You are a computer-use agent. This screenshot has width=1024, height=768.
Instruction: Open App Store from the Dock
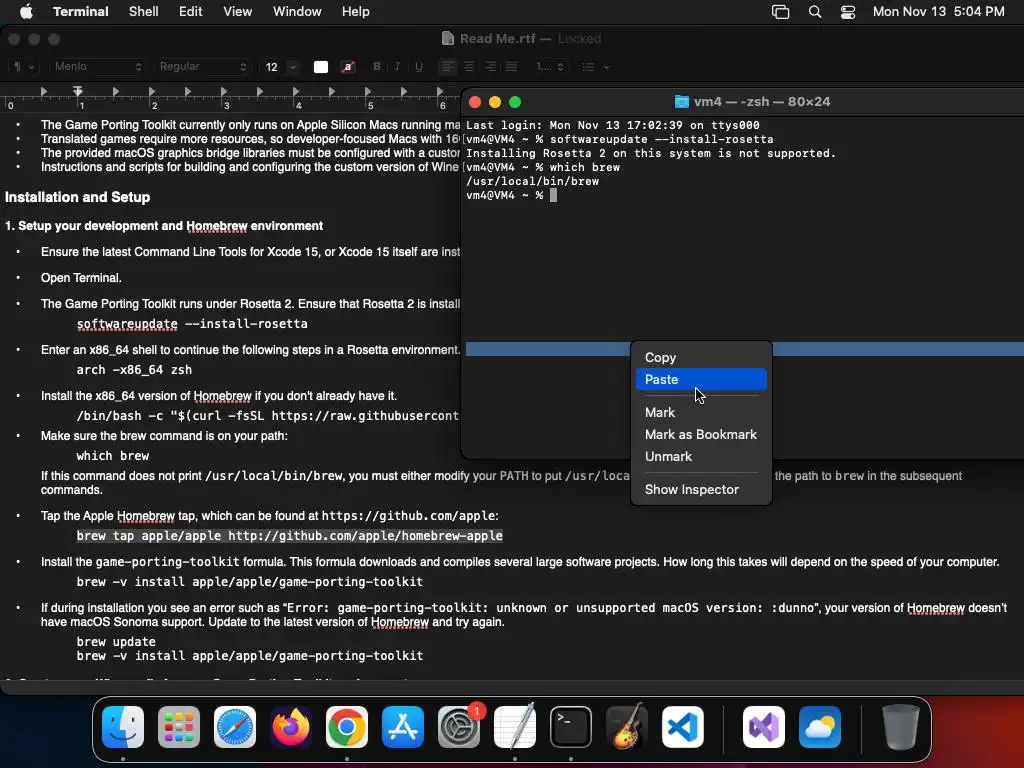pyautogui.click(x=402, y=727)
